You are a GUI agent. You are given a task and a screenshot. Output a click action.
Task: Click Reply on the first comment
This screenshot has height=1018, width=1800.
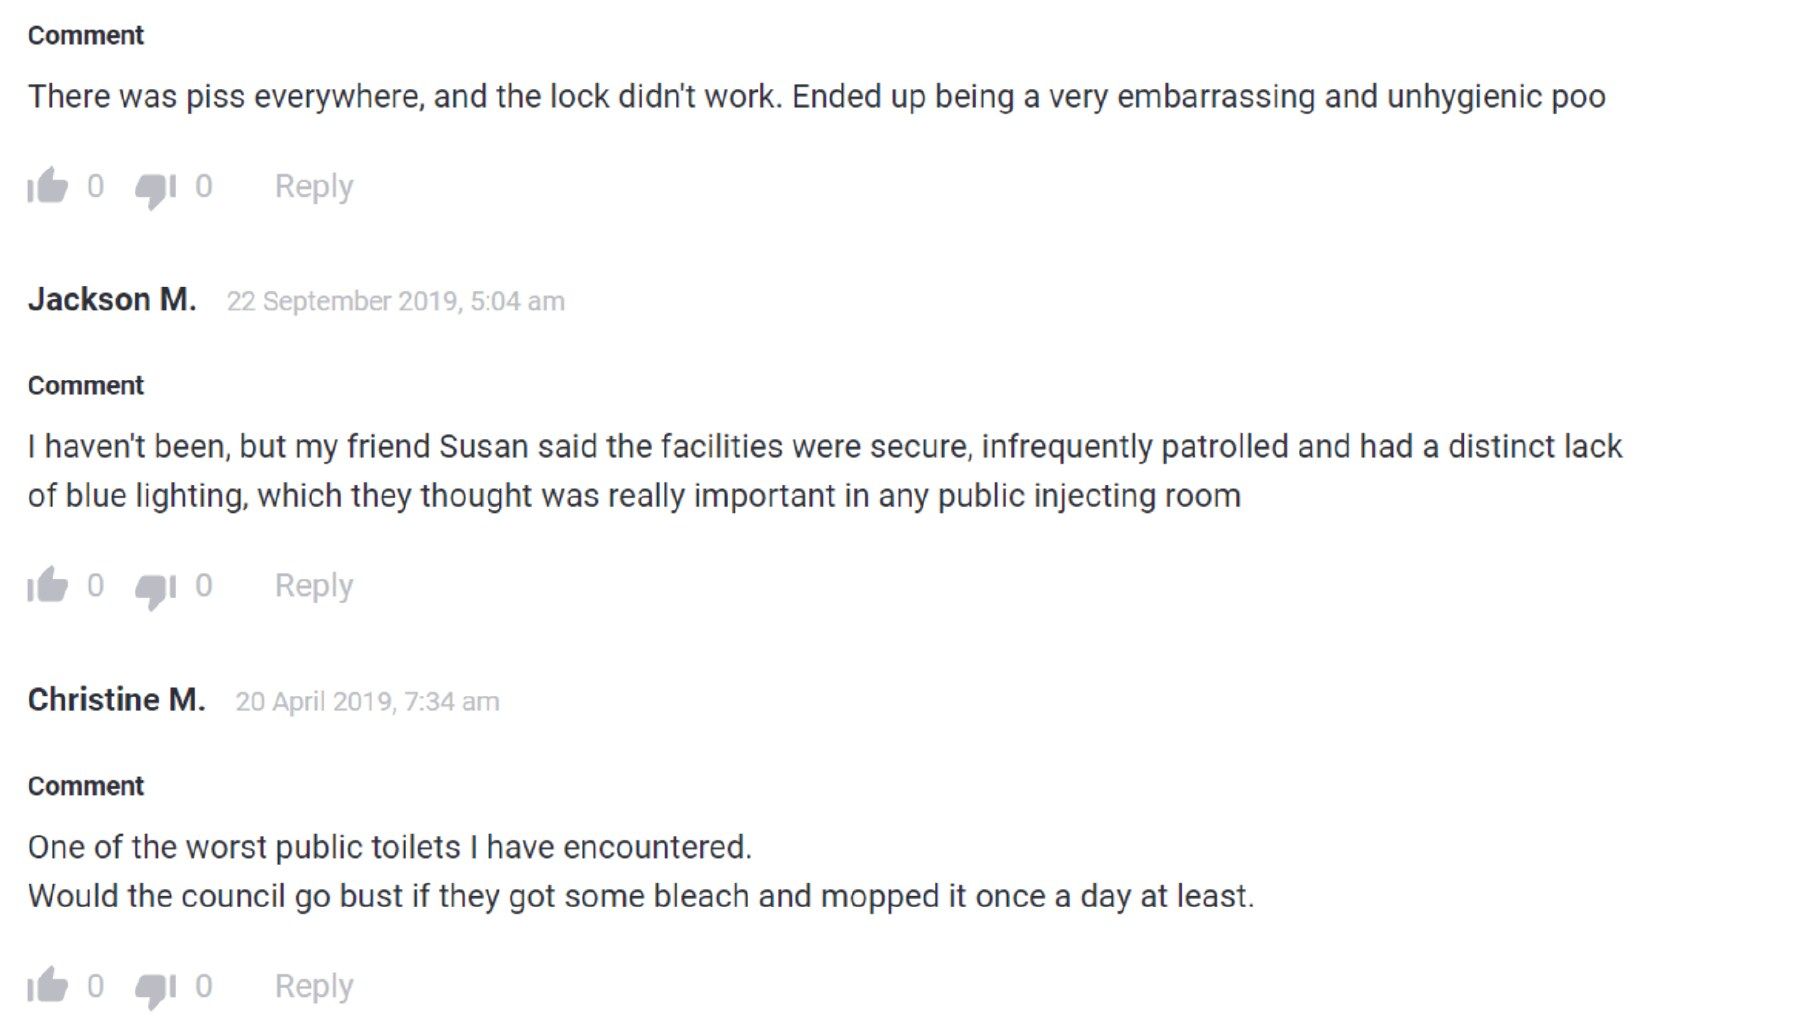click(314, 186)
